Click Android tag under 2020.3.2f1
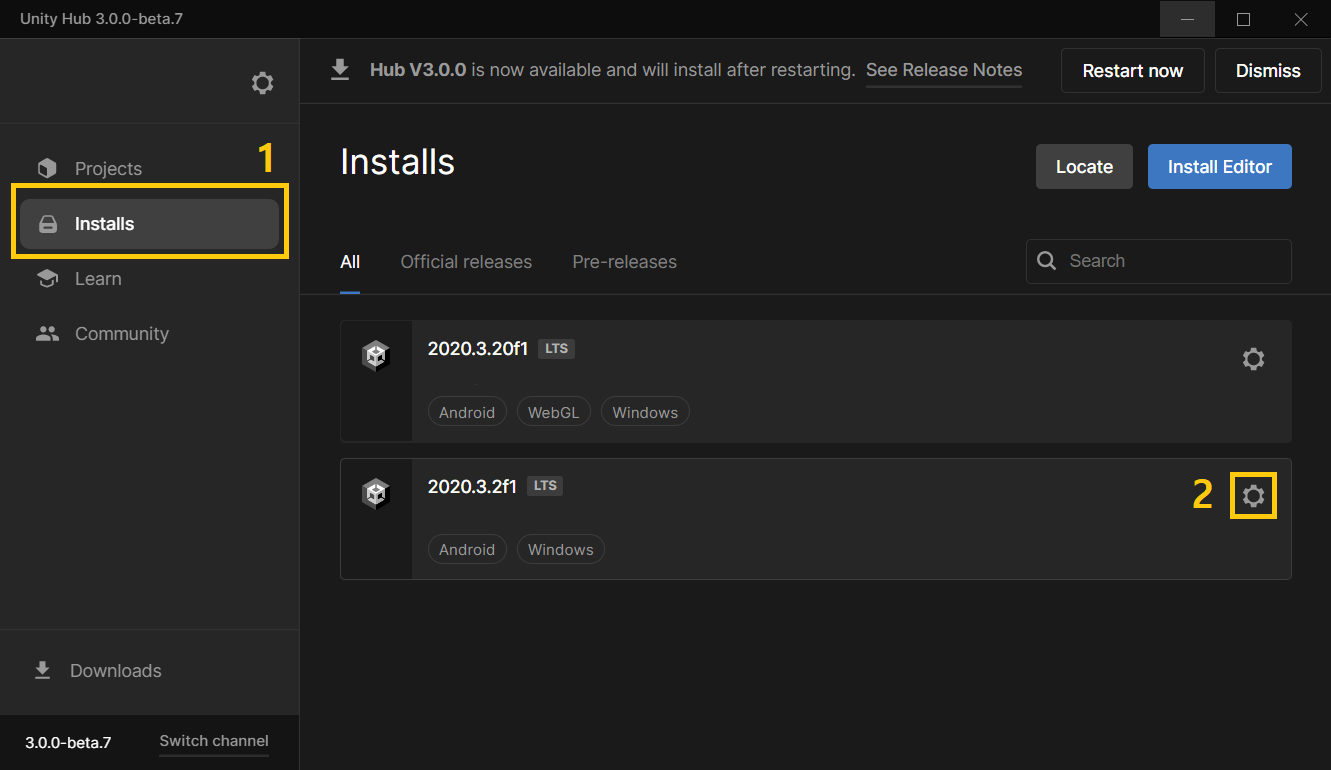This screenshot has height=770, width=1331. [x=467, y=549]
